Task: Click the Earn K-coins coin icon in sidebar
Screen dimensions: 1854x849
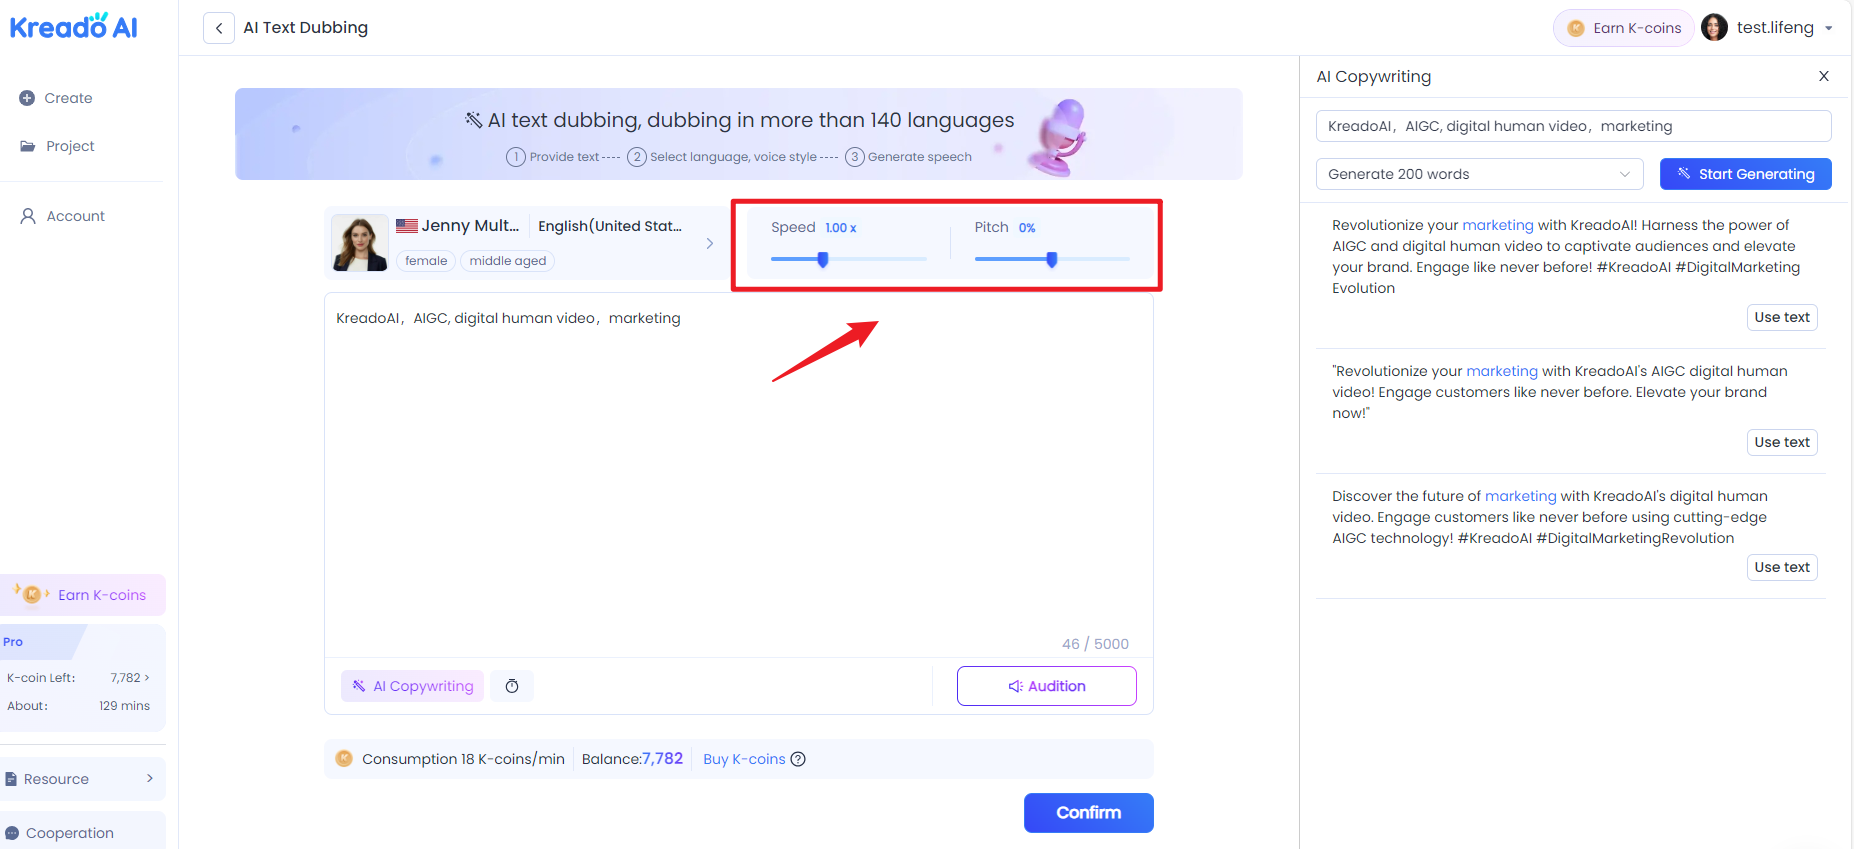Action: (x=32, y=594)
